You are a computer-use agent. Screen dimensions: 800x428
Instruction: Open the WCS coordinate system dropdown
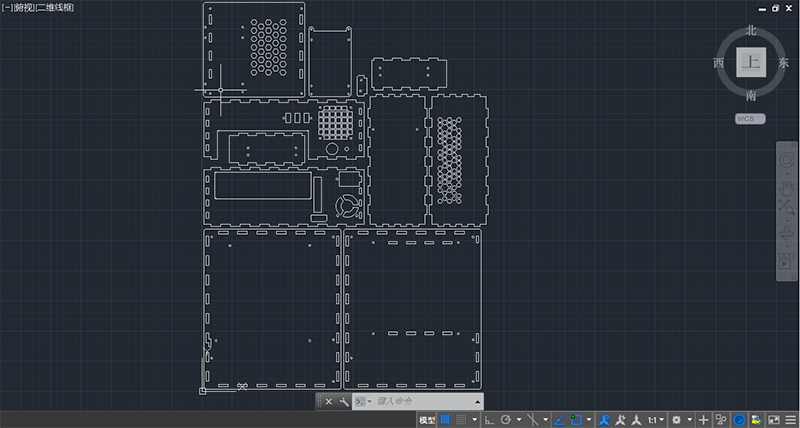[x=750, y=118]
